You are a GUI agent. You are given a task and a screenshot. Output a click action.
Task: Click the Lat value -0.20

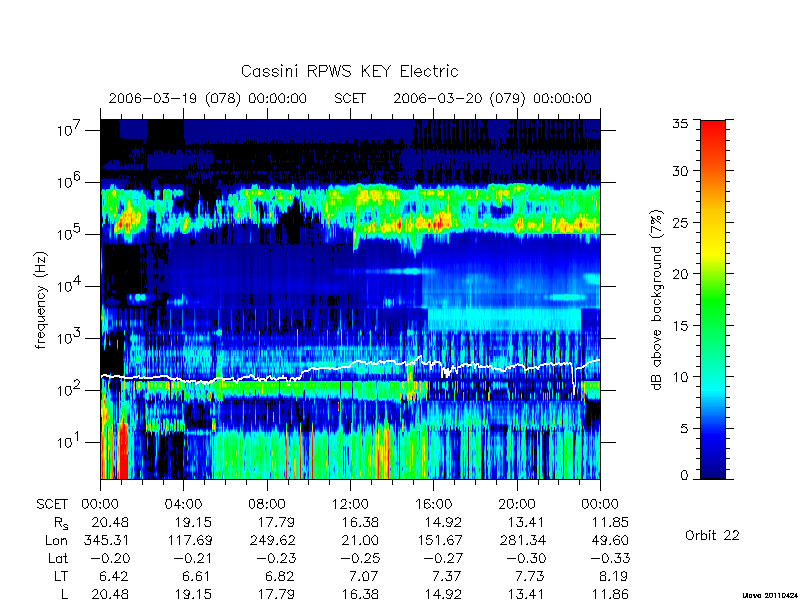[x=110, y=558]
